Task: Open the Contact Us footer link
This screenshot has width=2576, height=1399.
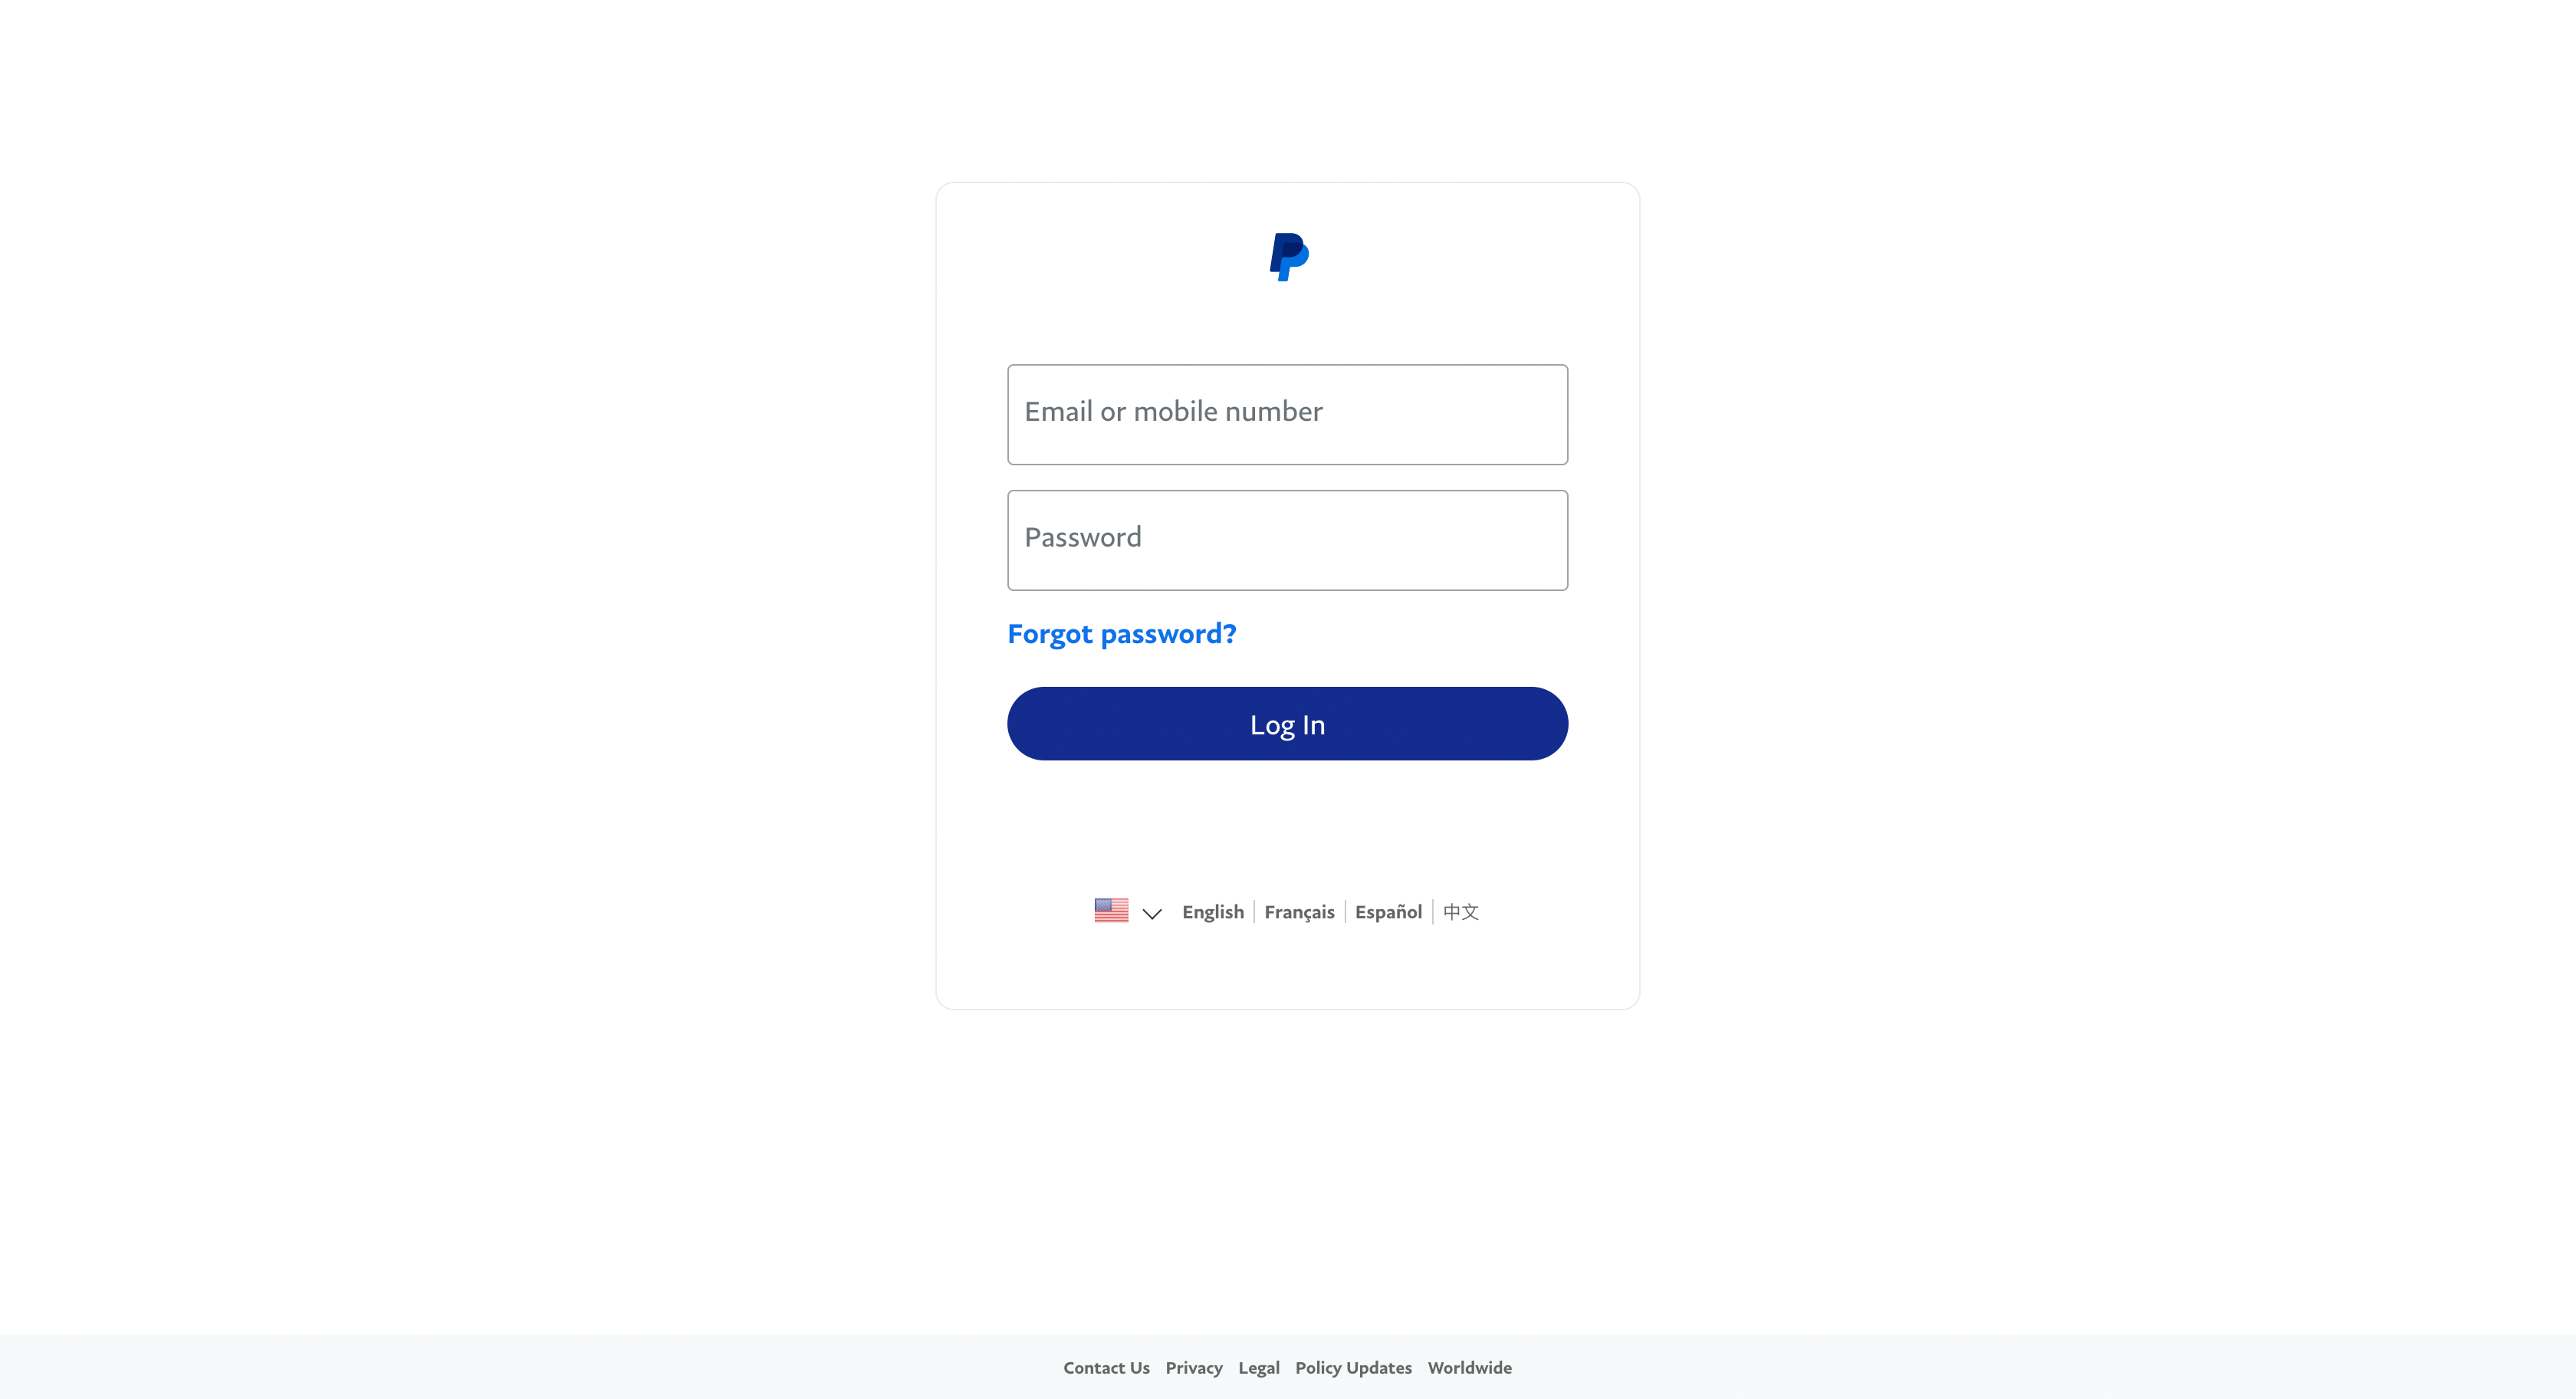Action: tap(1106, 1367)
